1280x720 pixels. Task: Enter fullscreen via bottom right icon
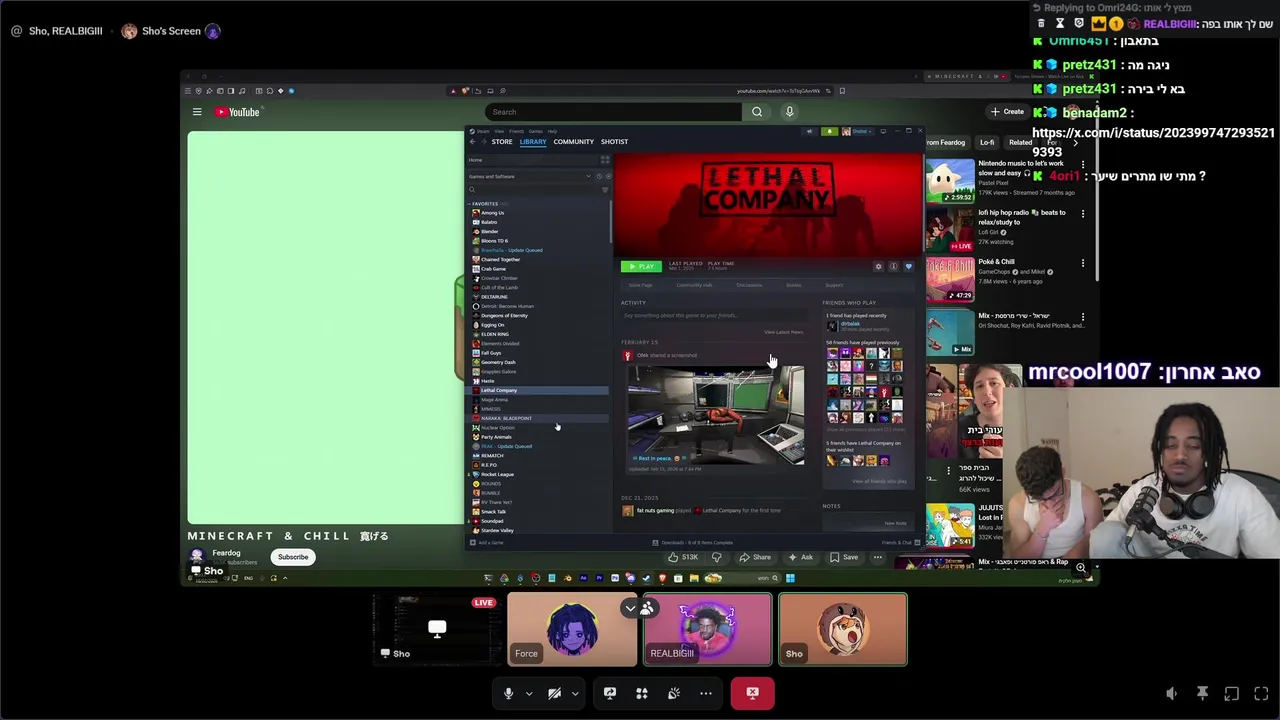point(1261,693)
